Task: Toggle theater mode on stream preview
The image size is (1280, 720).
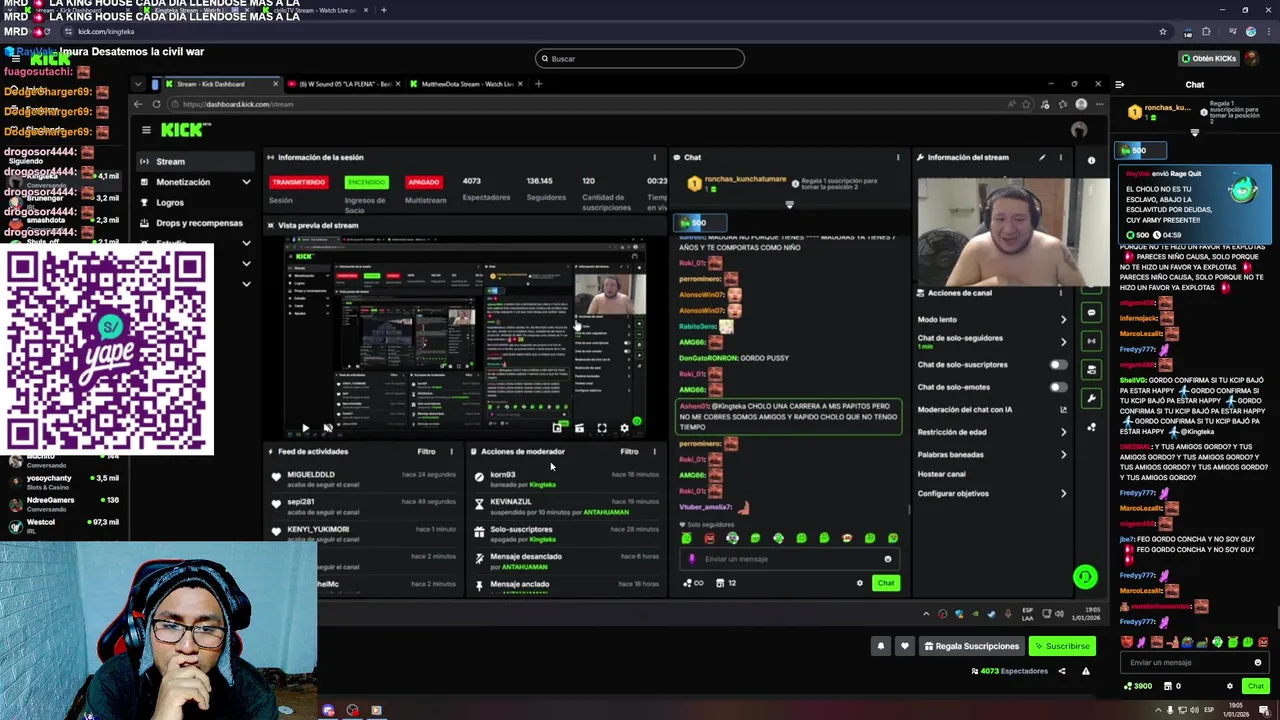Action: 579,428
